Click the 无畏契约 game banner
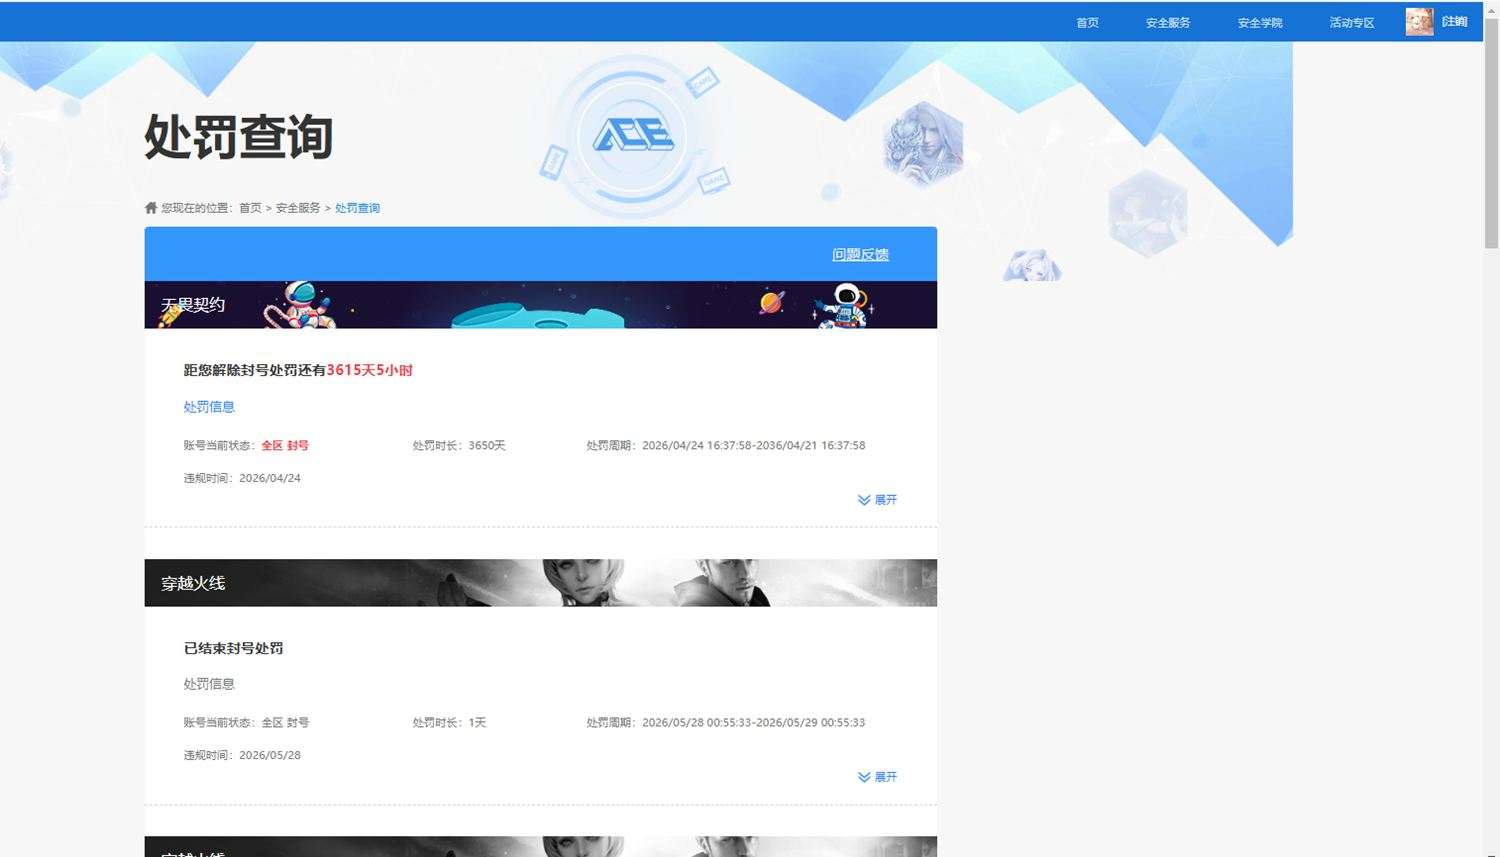 [x=541, y=305]
